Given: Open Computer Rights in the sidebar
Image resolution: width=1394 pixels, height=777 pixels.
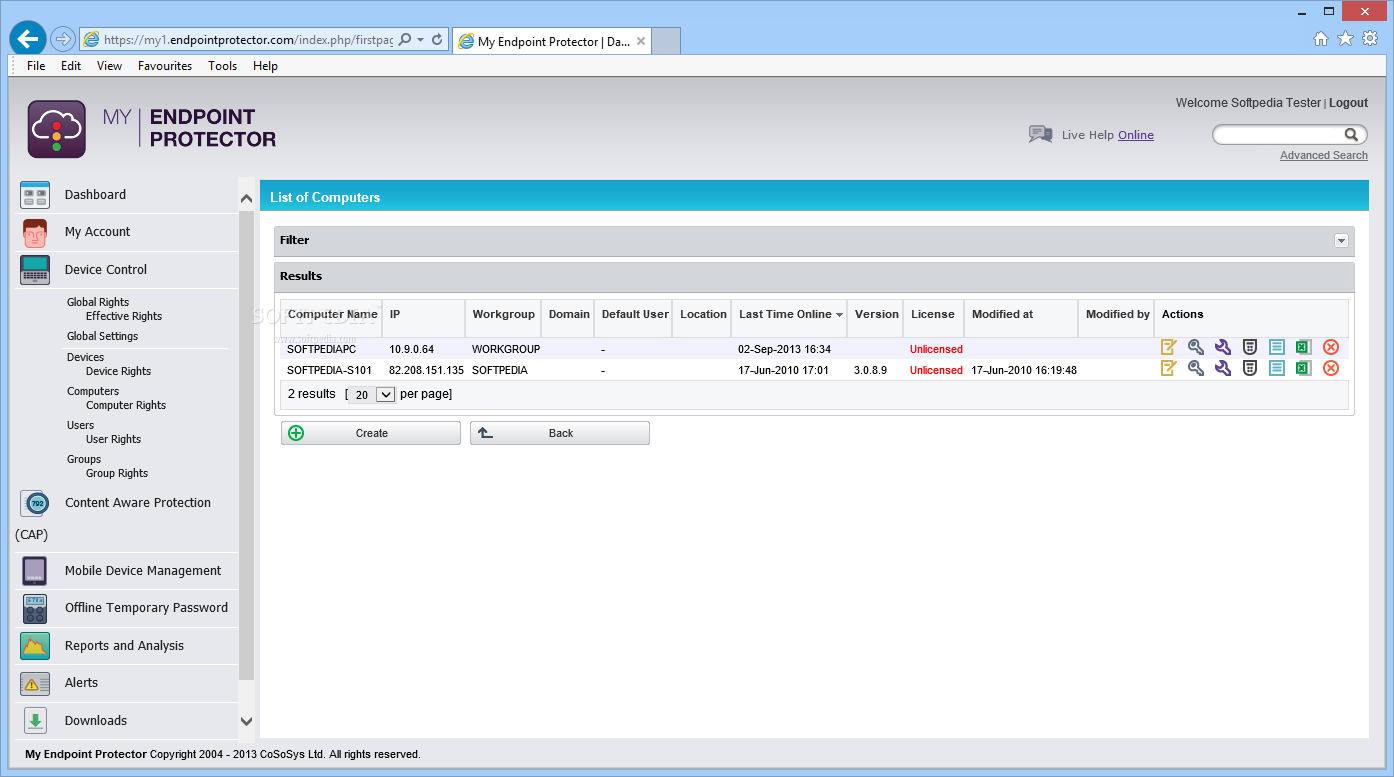Looking at the screenshot, I should (126, 405).
